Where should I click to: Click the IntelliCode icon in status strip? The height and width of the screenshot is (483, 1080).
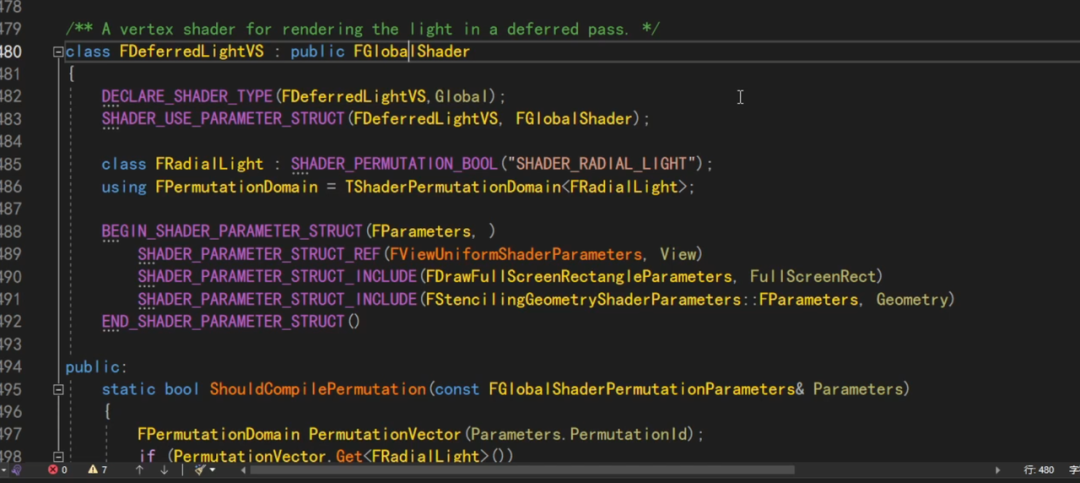click(x=17, y=470)
